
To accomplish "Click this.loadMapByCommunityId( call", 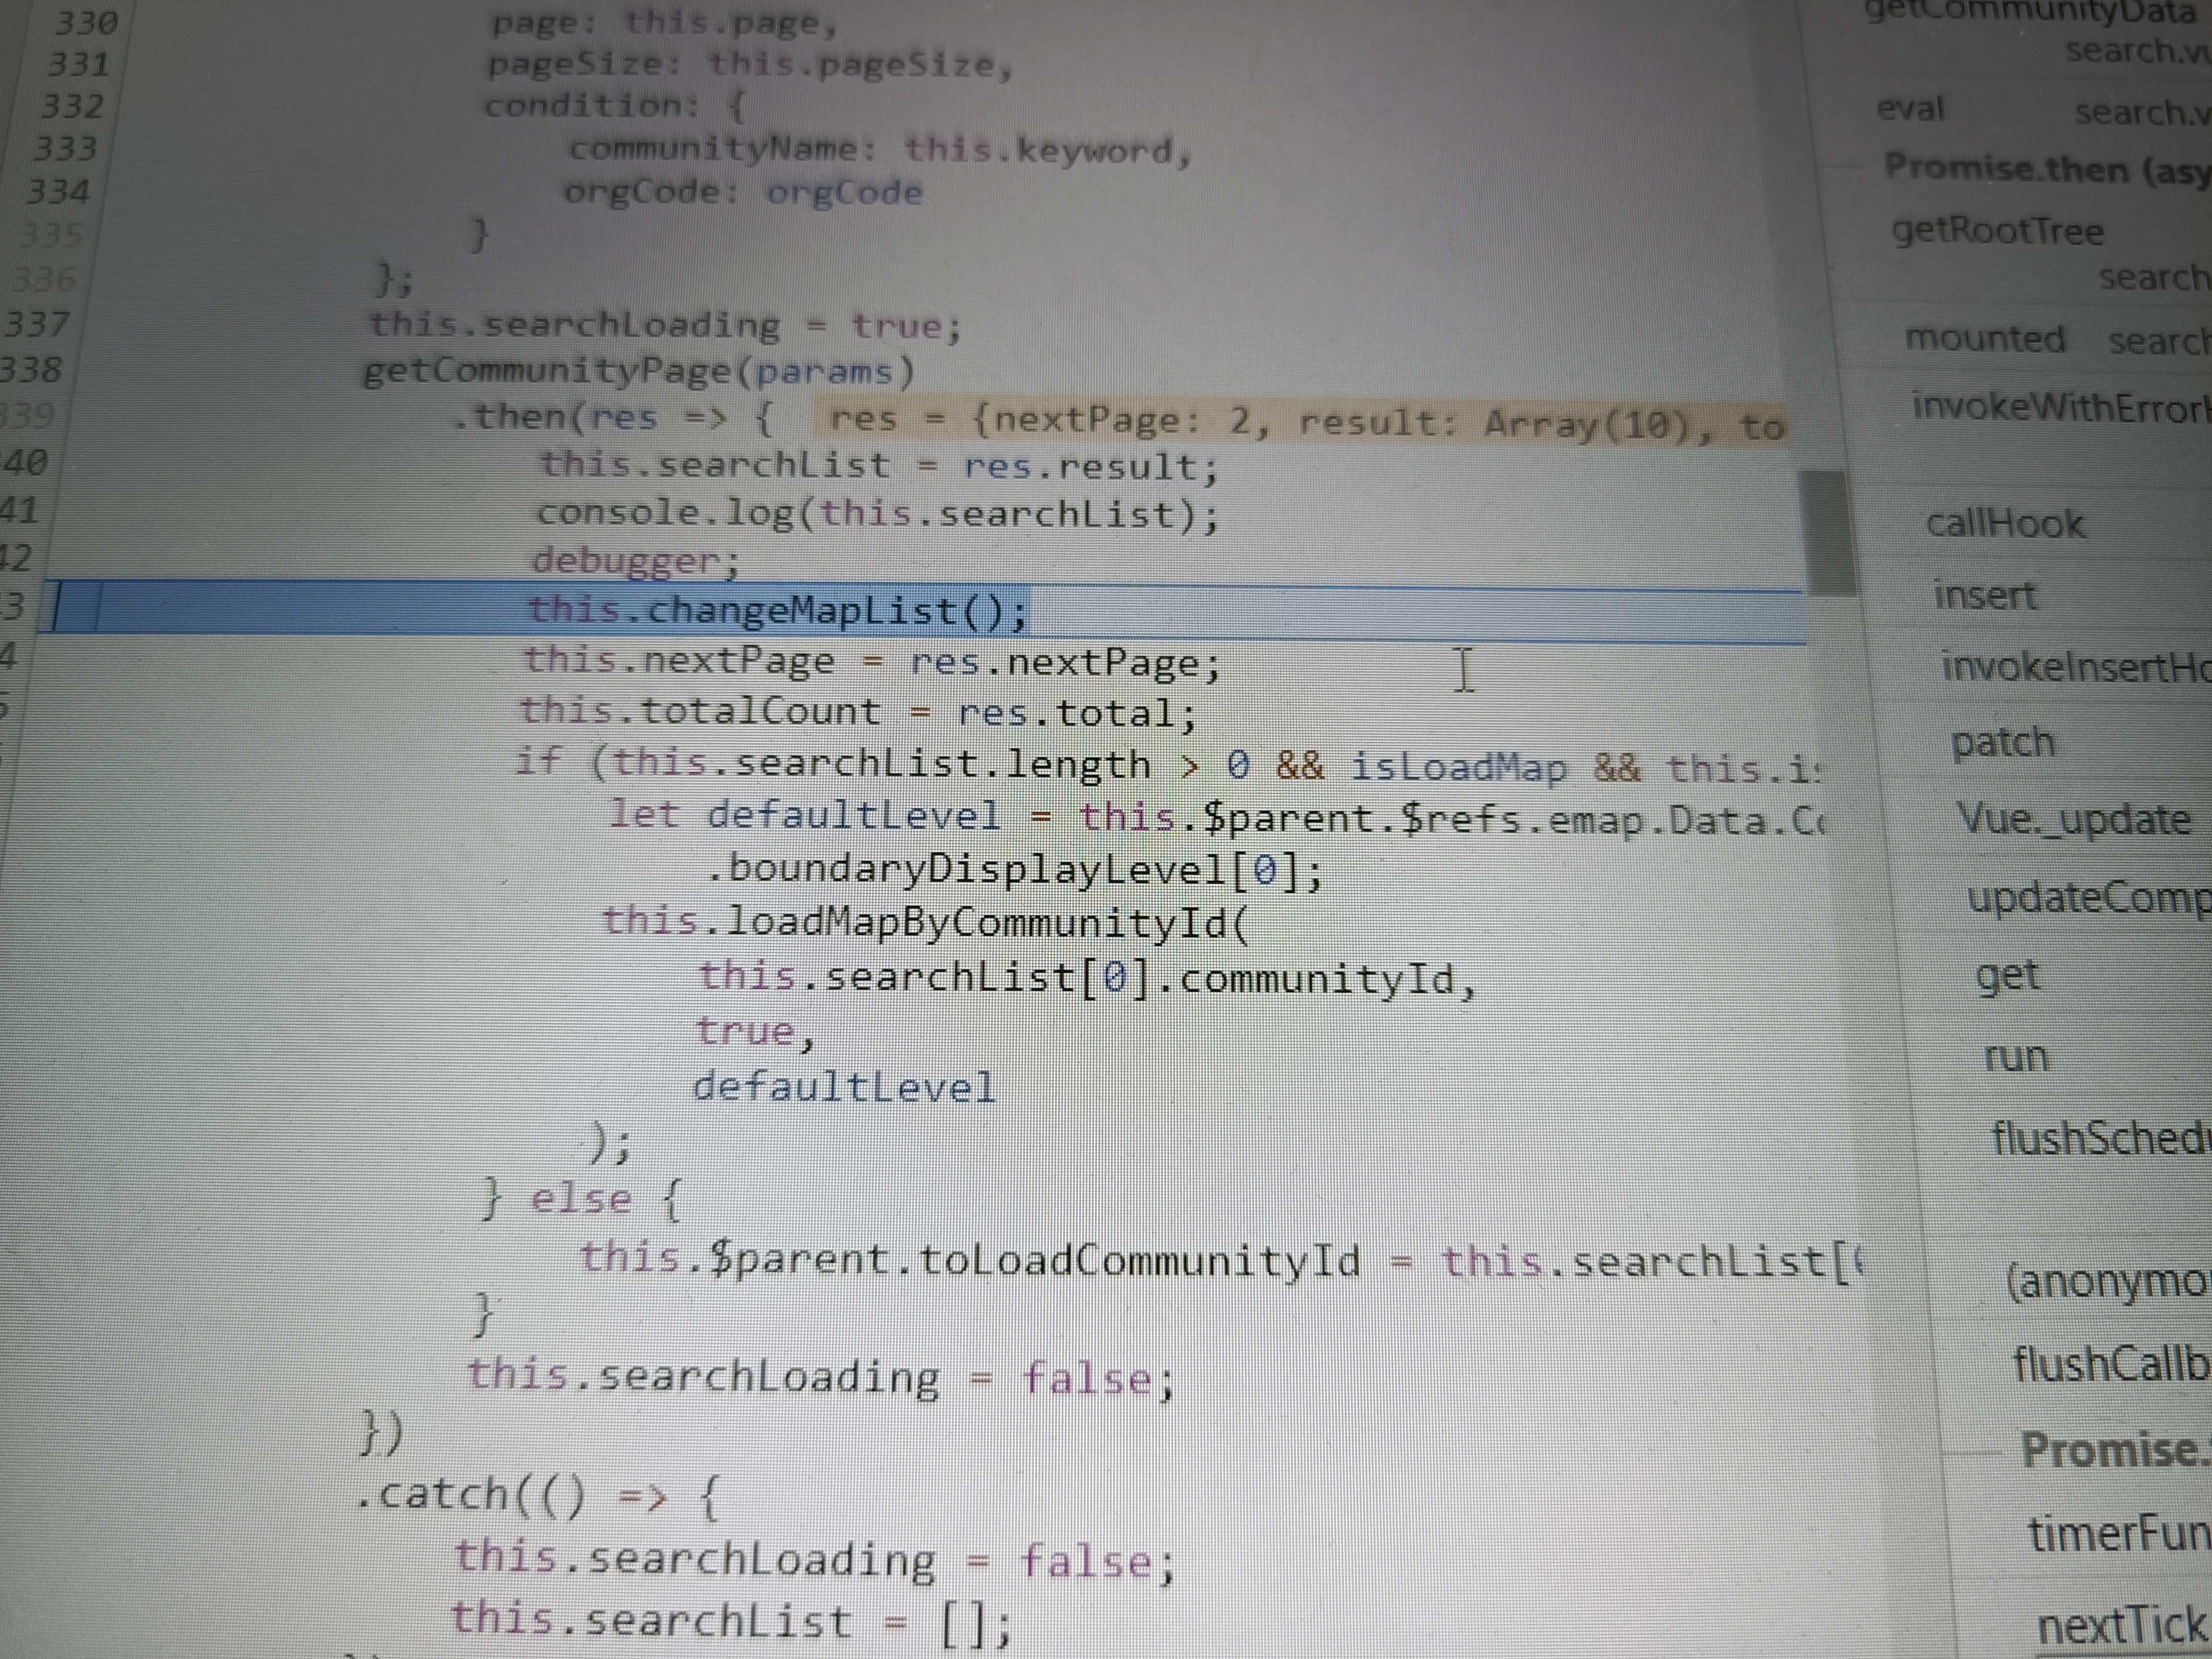I will 925,921.
